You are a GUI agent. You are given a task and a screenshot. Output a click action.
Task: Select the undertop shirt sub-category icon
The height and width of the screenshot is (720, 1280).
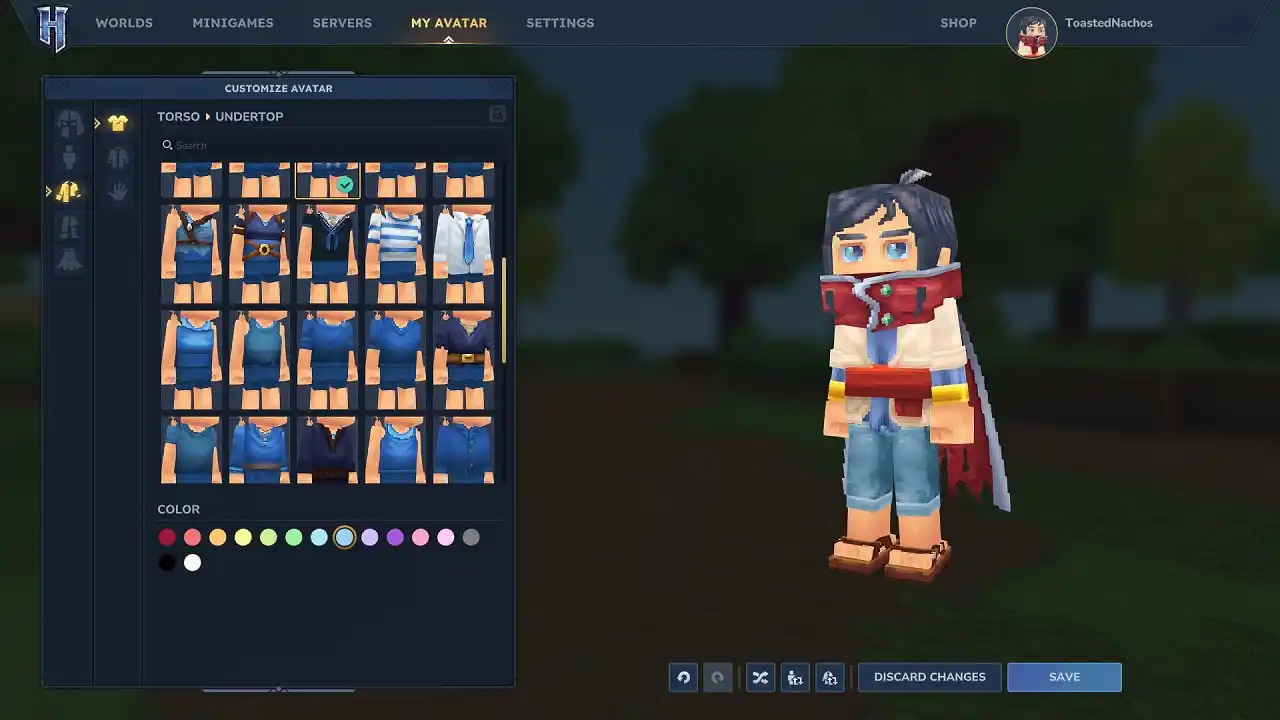(x=117, y=121)
